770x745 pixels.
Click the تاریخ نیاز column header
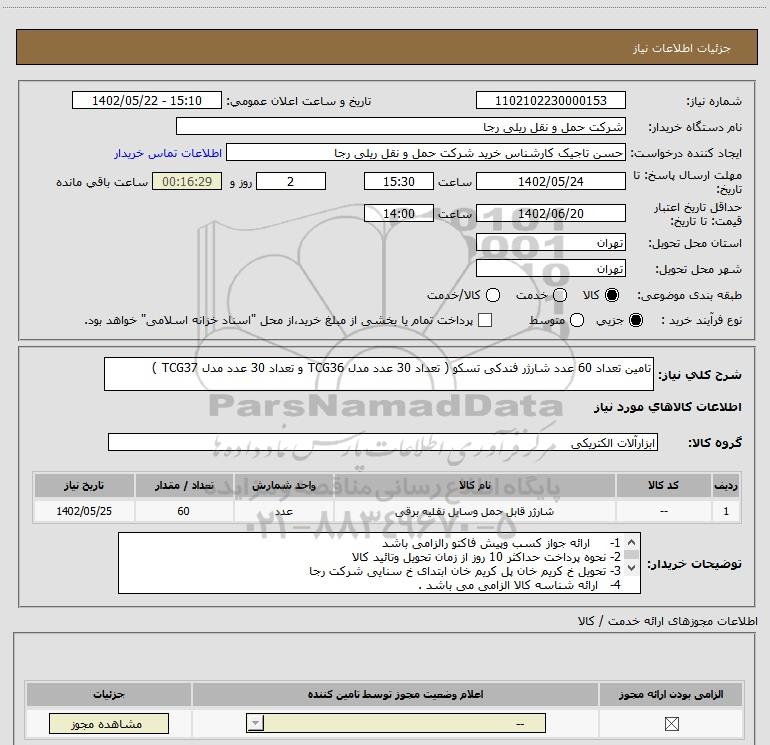point(84,485)
